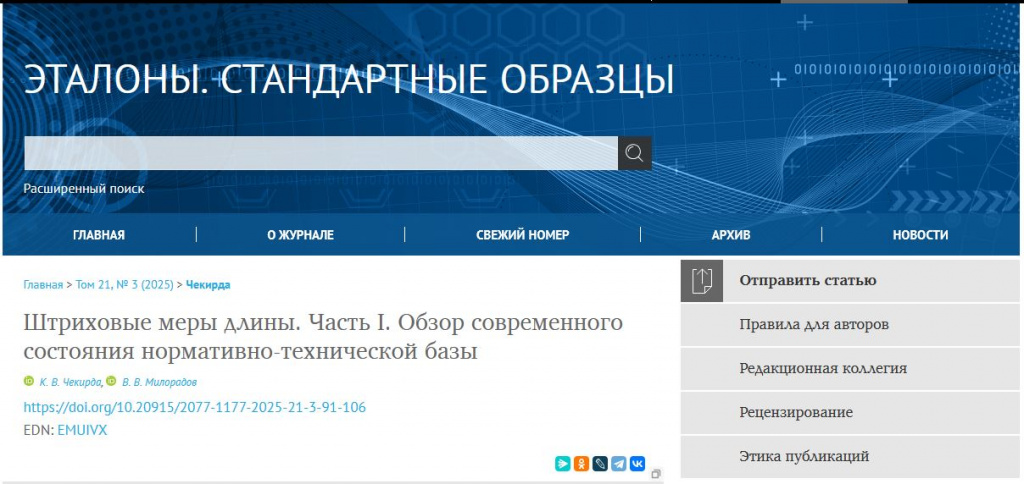Open Этика публикаций sidebar link
The height and width of the screenshot is (484, 1024).
(x=850, y=457)
